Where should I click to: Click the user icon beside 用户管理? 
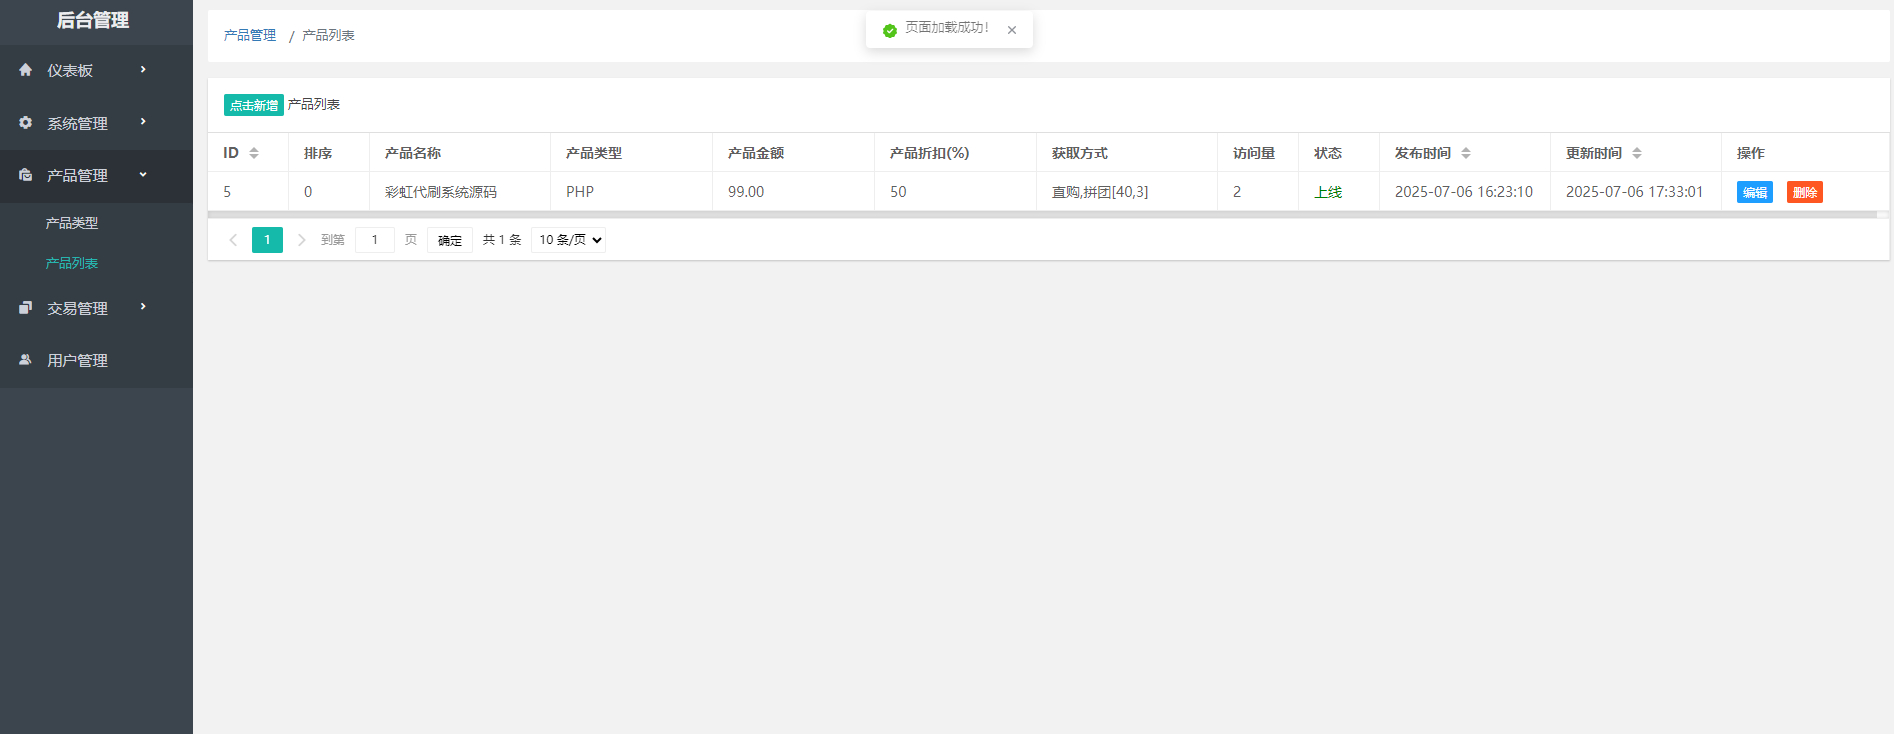(x=26, y=360)
